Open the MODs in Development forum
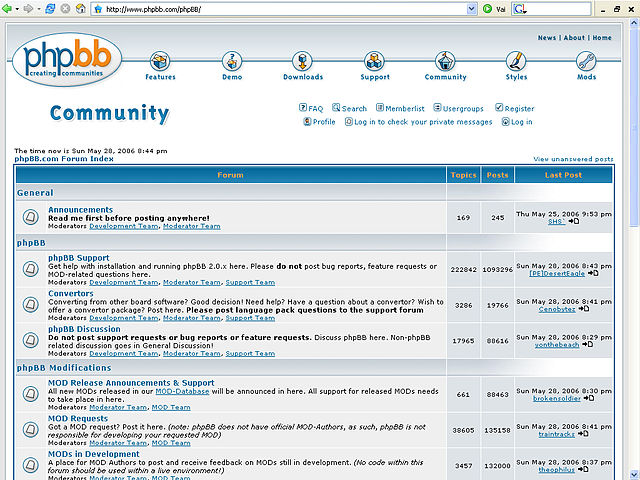The width and height of the screenshot is (640, 480). point(94,454)
